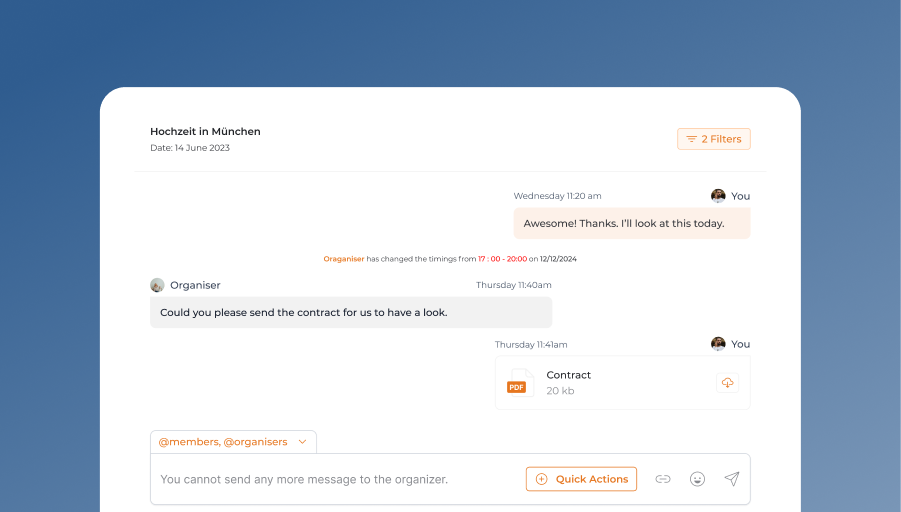The width and height of the screenshot is (901, 512).
Task: Click the 'Wednesday 11:20 am' timestamp
Action: click(x=557, y=196)
